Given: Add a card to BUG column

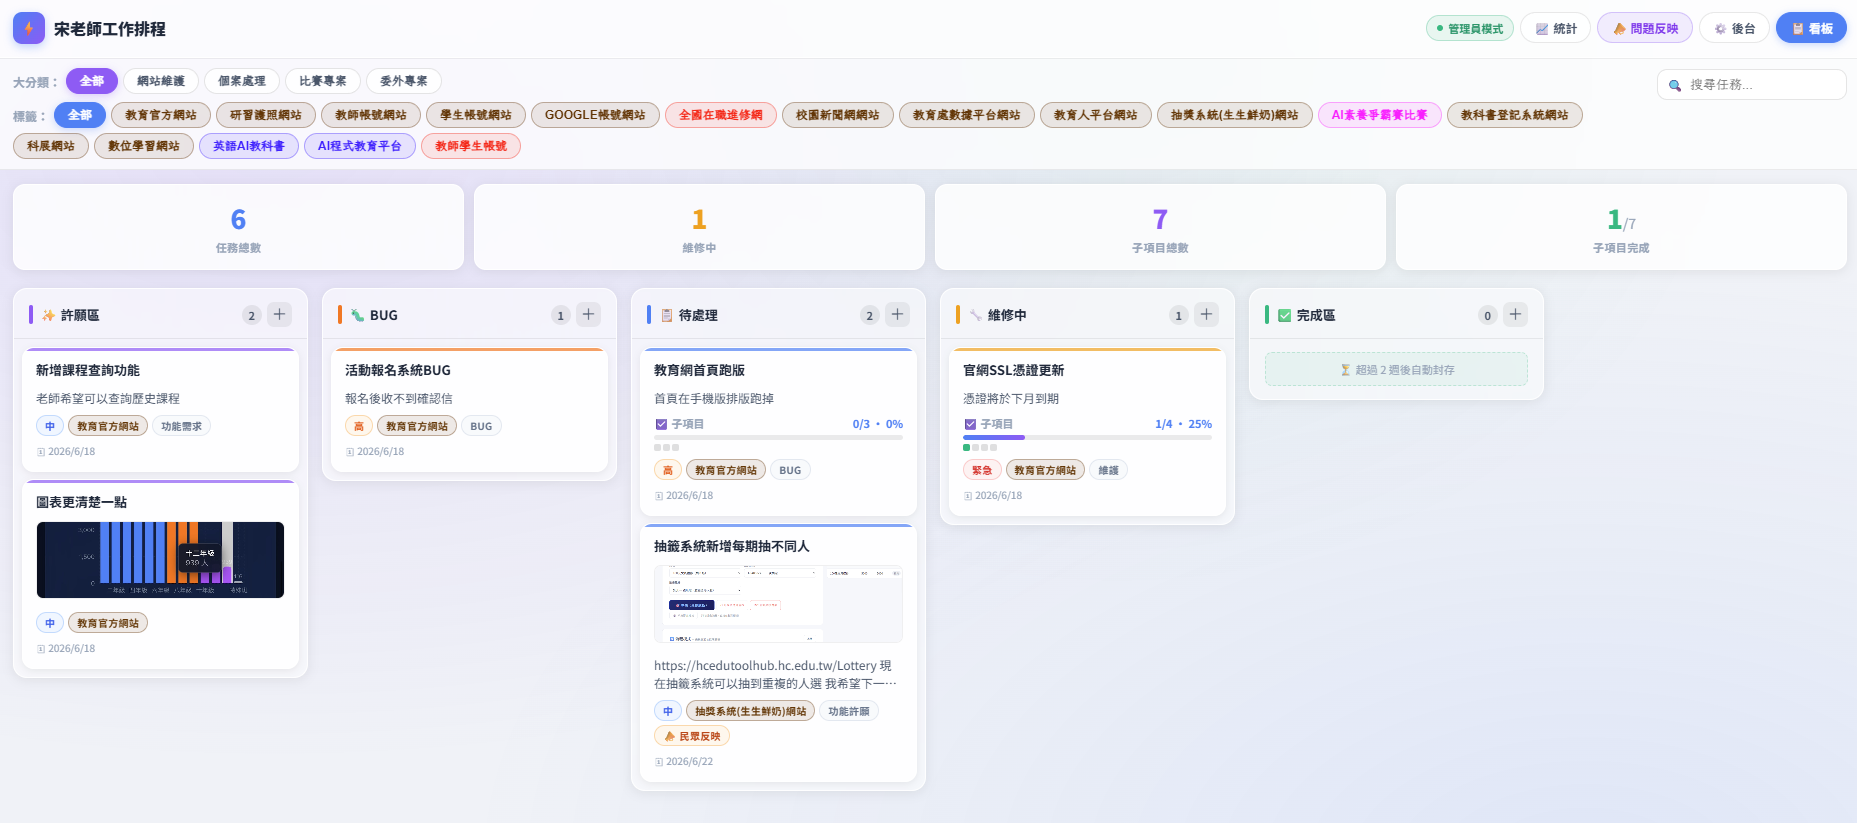Looking at the screenshot, I should [x=589, y=314].
